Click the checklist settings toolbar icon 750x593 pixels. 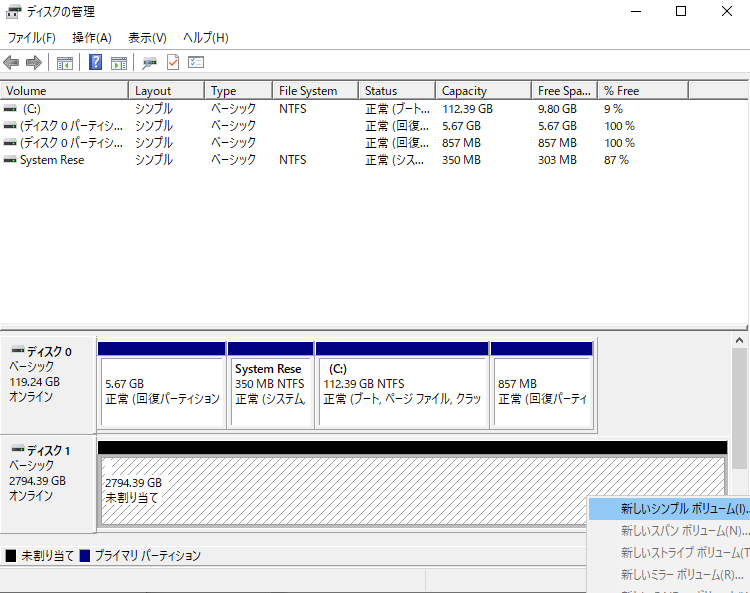pos(196,63)
